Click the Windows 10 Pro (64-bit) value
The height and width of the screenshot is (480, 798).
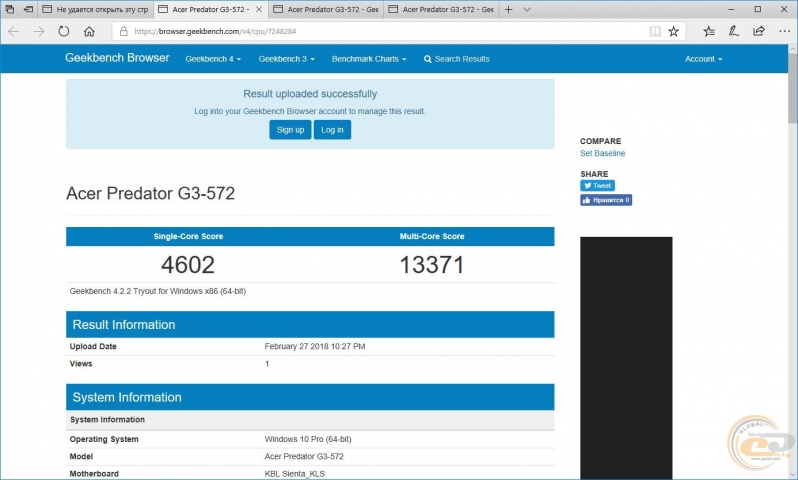308,439
